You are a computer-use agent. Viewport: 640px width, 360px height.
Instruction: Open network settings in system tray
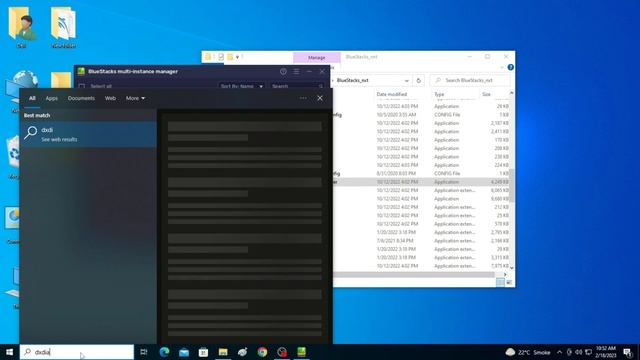[x=588, y=352]
